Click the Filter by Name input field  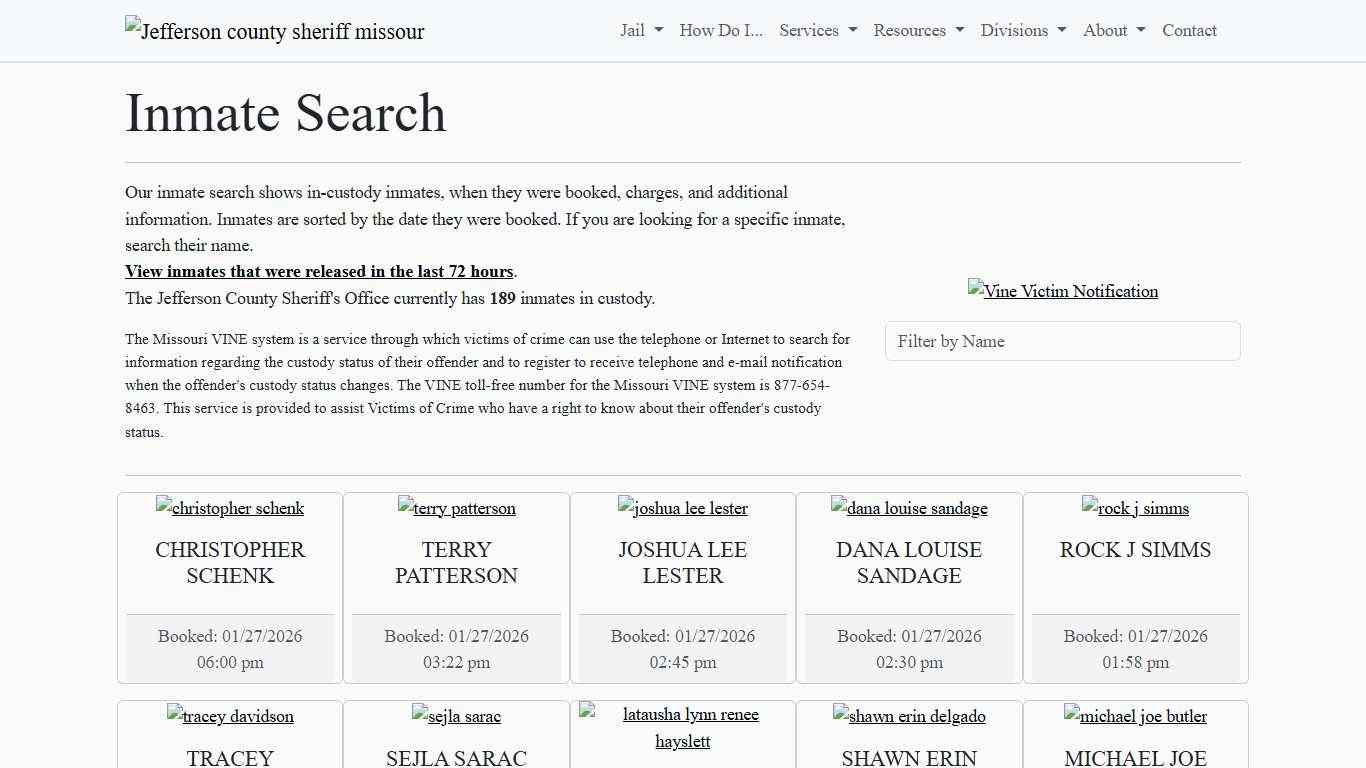[1062, 341]
